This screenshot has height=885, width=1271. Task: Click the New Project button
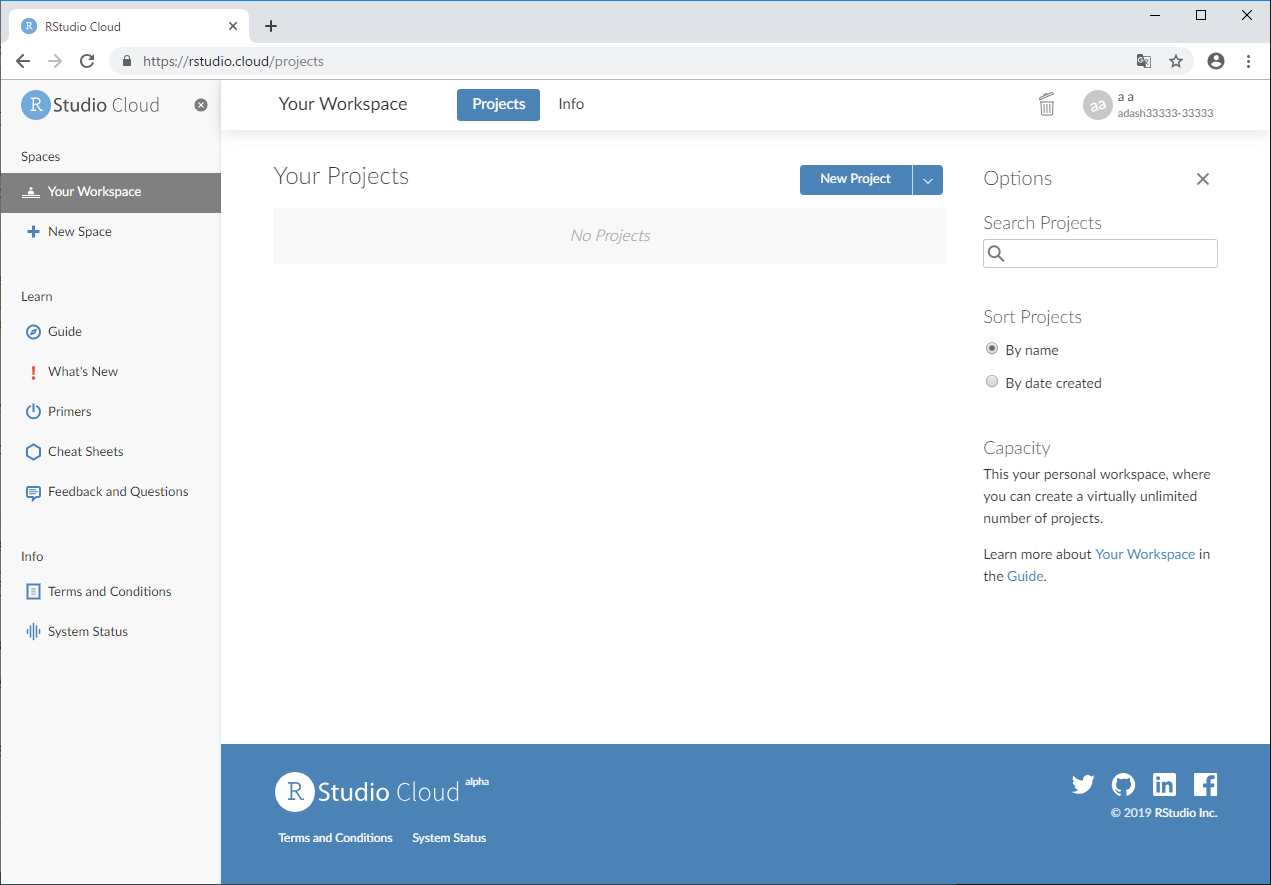[x=855, y=179]
